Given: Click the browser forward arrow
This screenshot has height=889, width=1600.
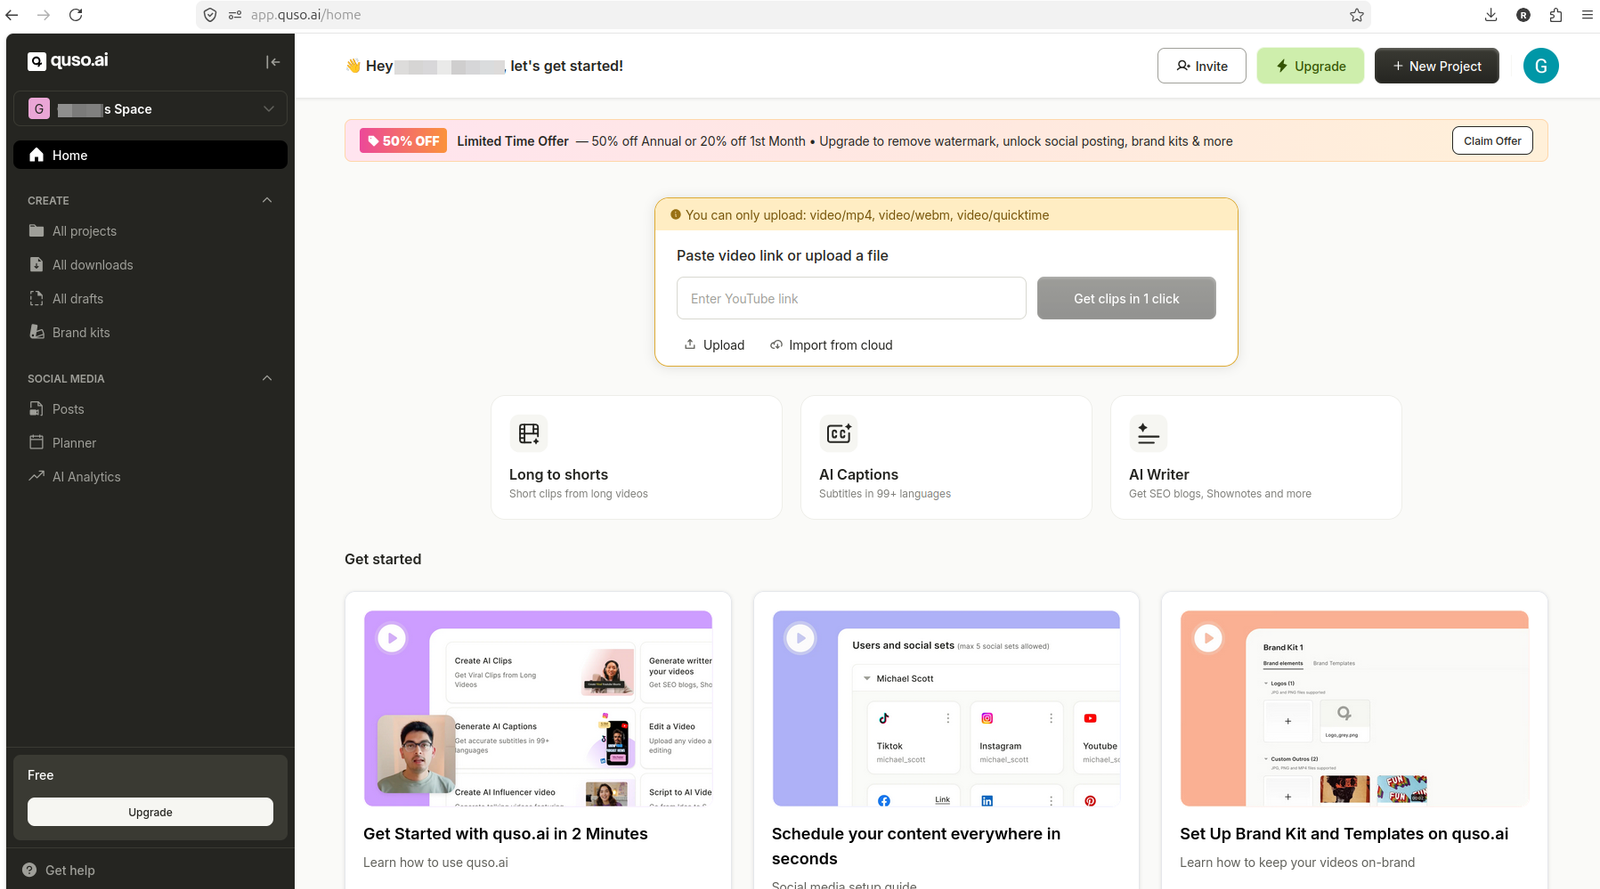Looking at the screenshot, I should (44, 15).
